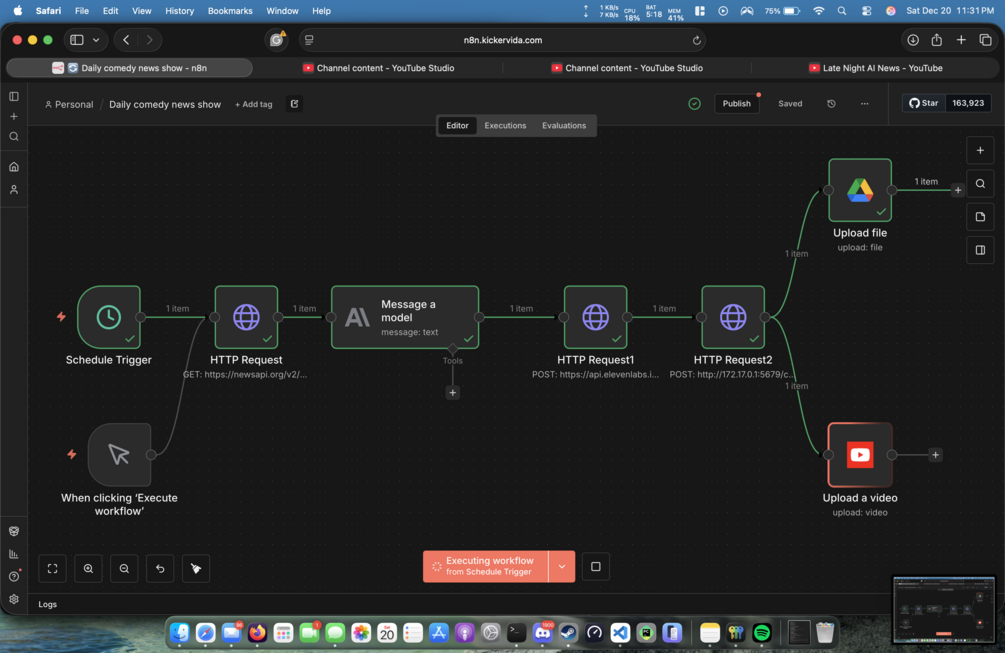Show Safari tab overview
Screen dimensions: 1005x653
[x=985, y=40]
